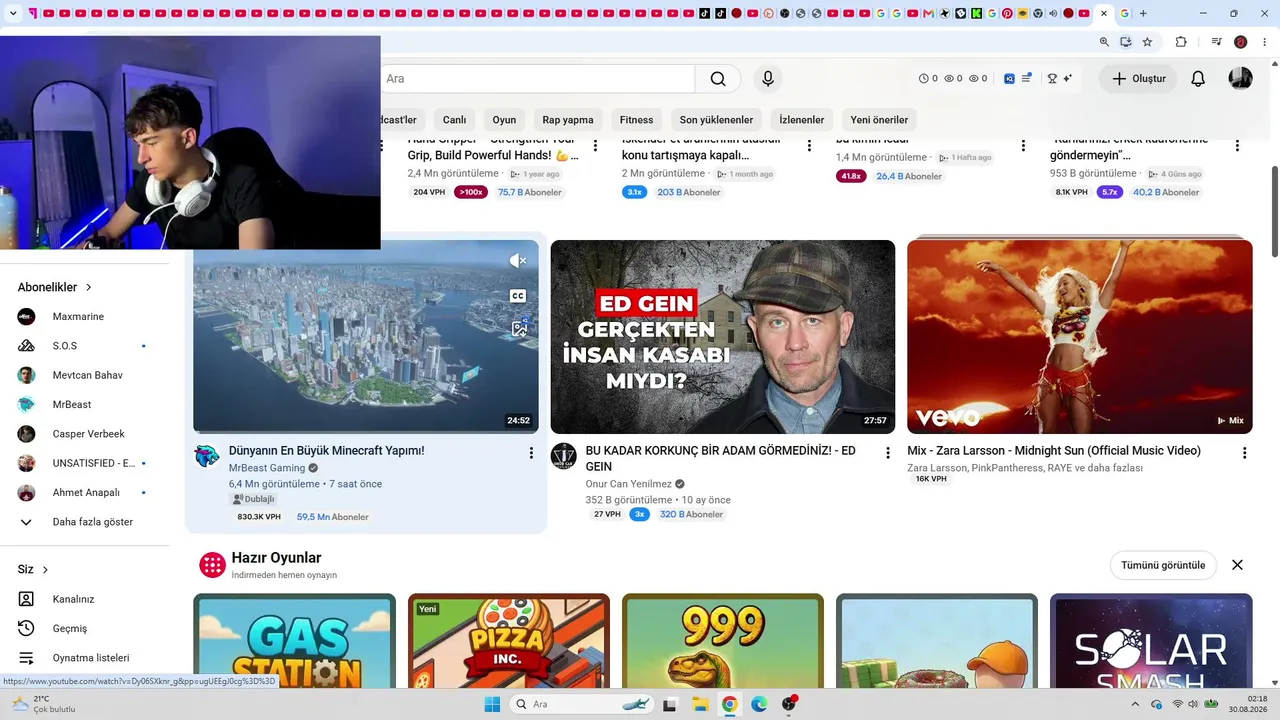
Task: Select the Son yüklenenler filter chip
Action: point(716,120)
